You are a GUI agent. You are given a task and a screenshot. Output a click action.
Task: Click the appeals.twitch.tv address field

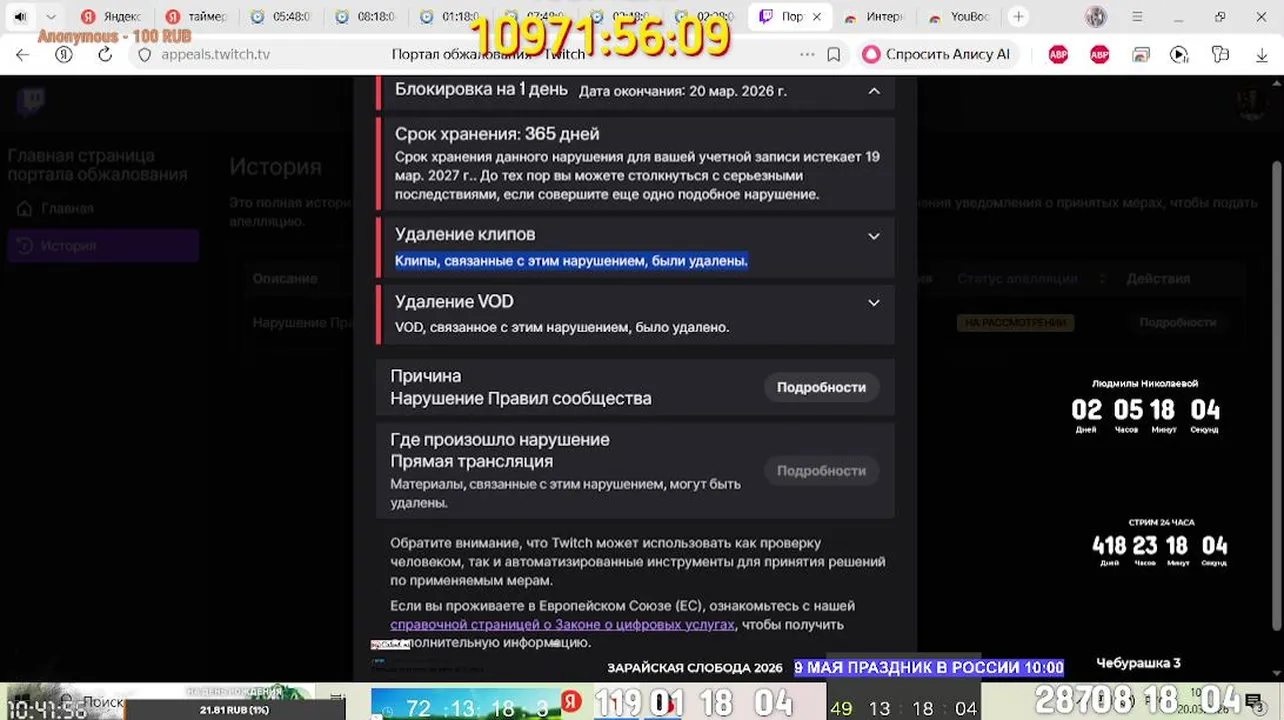pyautogui.click(x=217, y=55)
